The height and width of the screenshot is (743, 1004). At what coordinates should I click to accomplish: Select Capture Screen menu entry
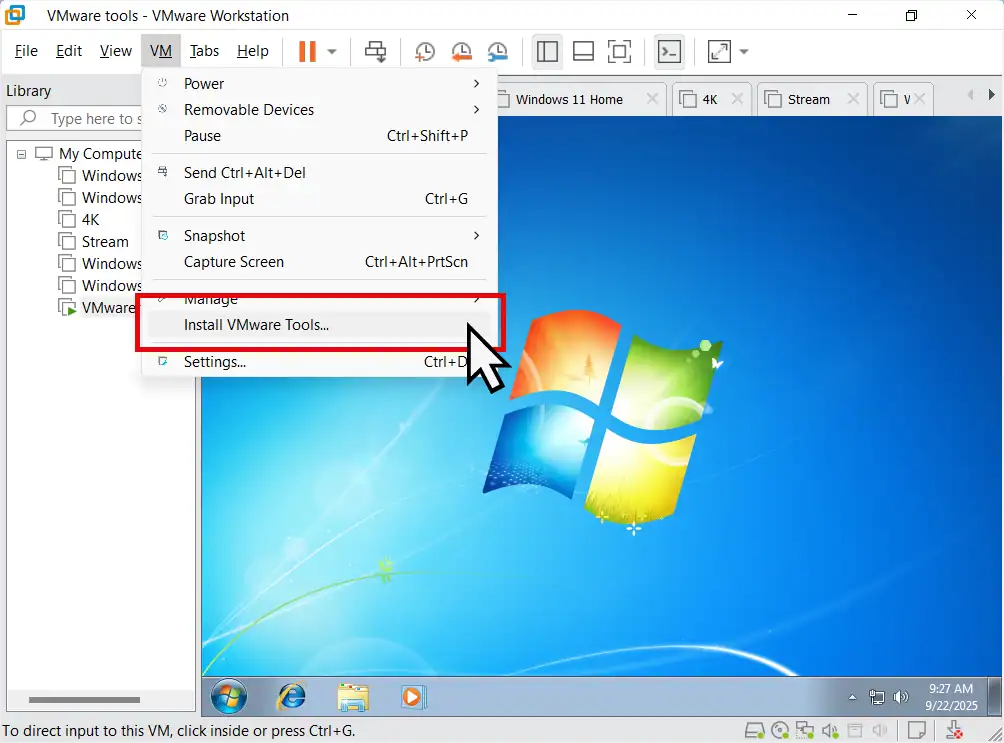[319, 262]
